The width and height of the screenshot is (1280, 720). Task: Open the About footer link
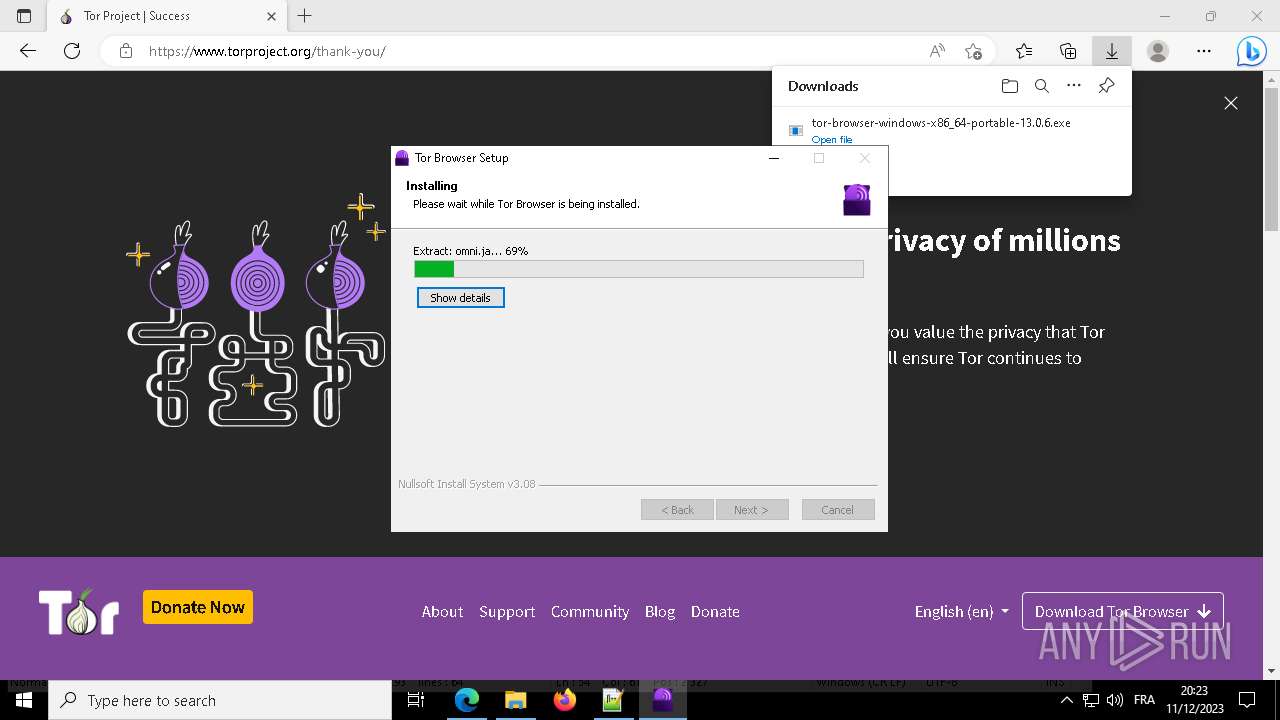pyautogui.click(x=442, y=612)
